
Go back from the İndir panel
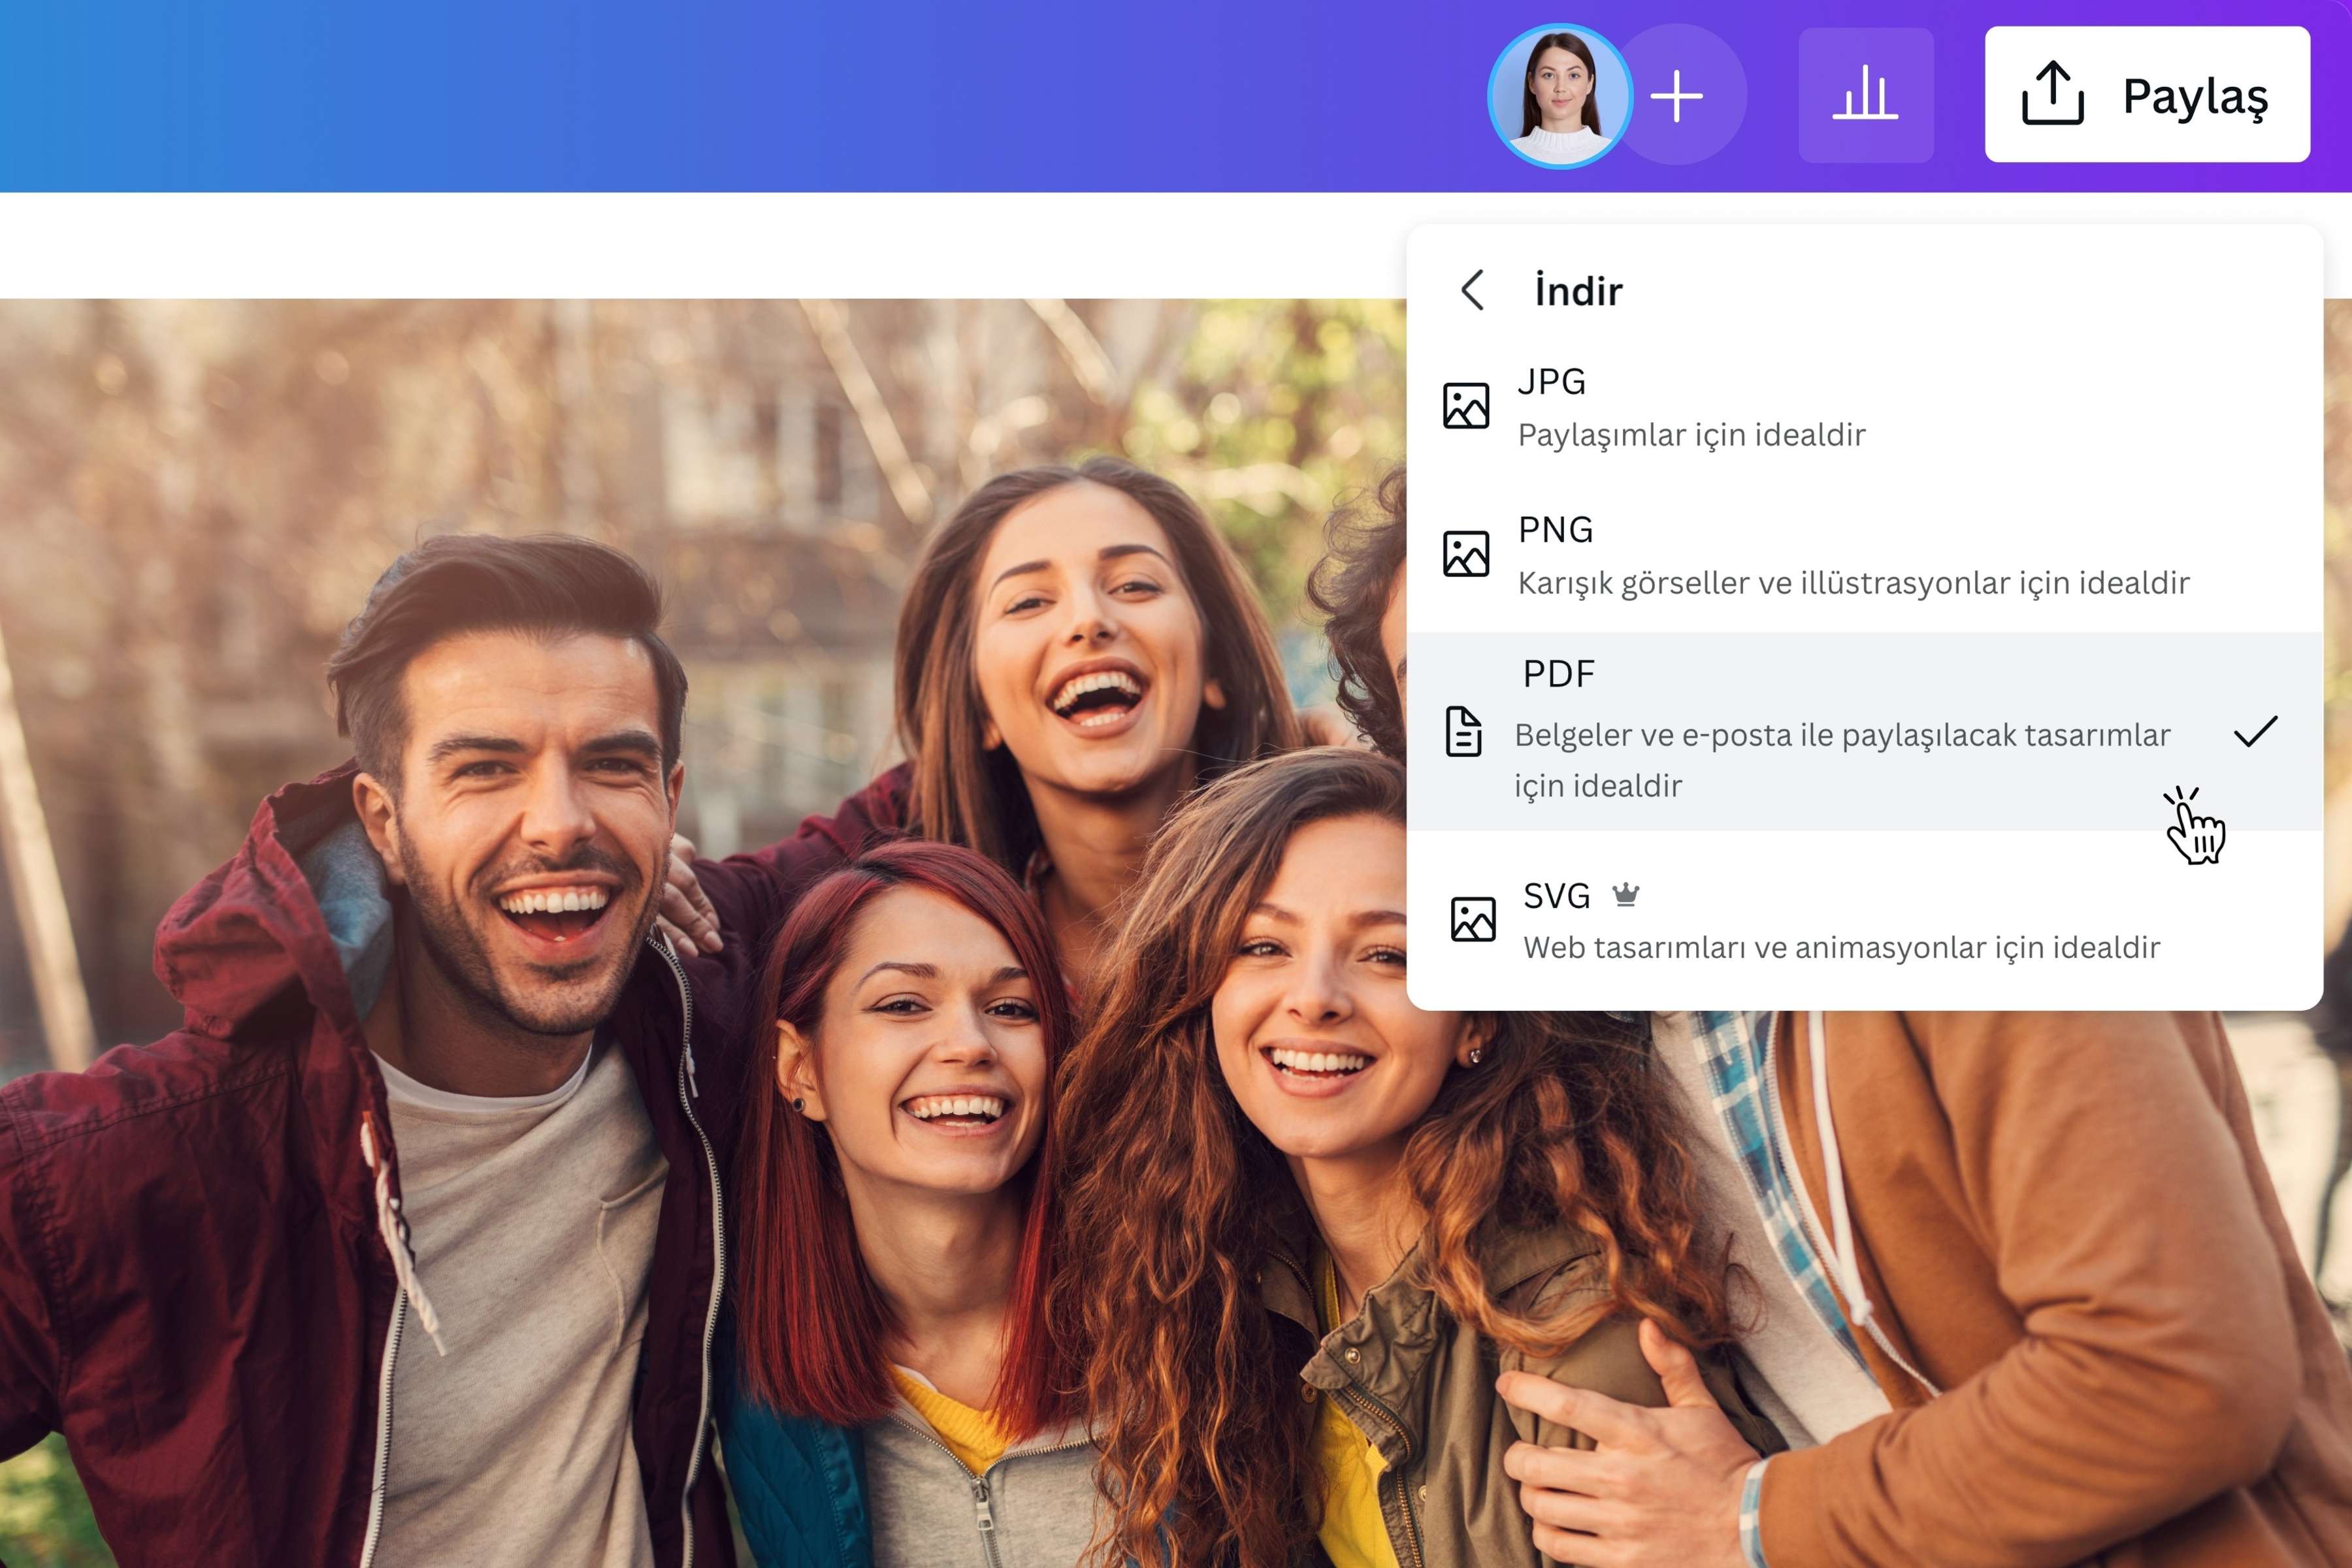click(x=1472, y=290)
